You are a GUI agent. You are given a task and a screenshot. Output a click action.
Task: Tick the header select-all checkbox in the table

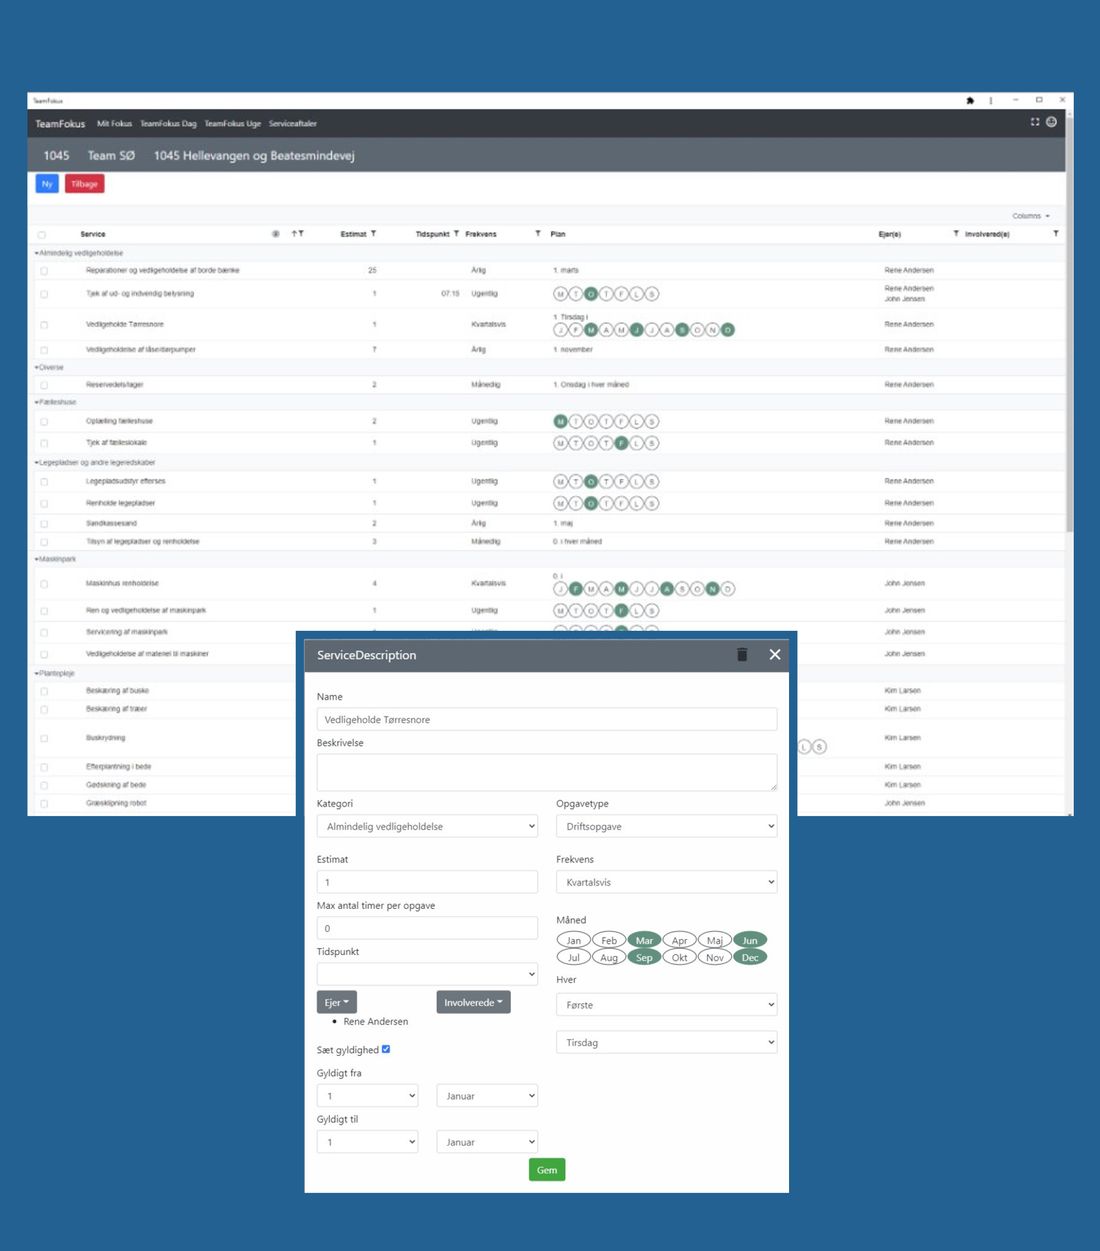pos(42,235)
